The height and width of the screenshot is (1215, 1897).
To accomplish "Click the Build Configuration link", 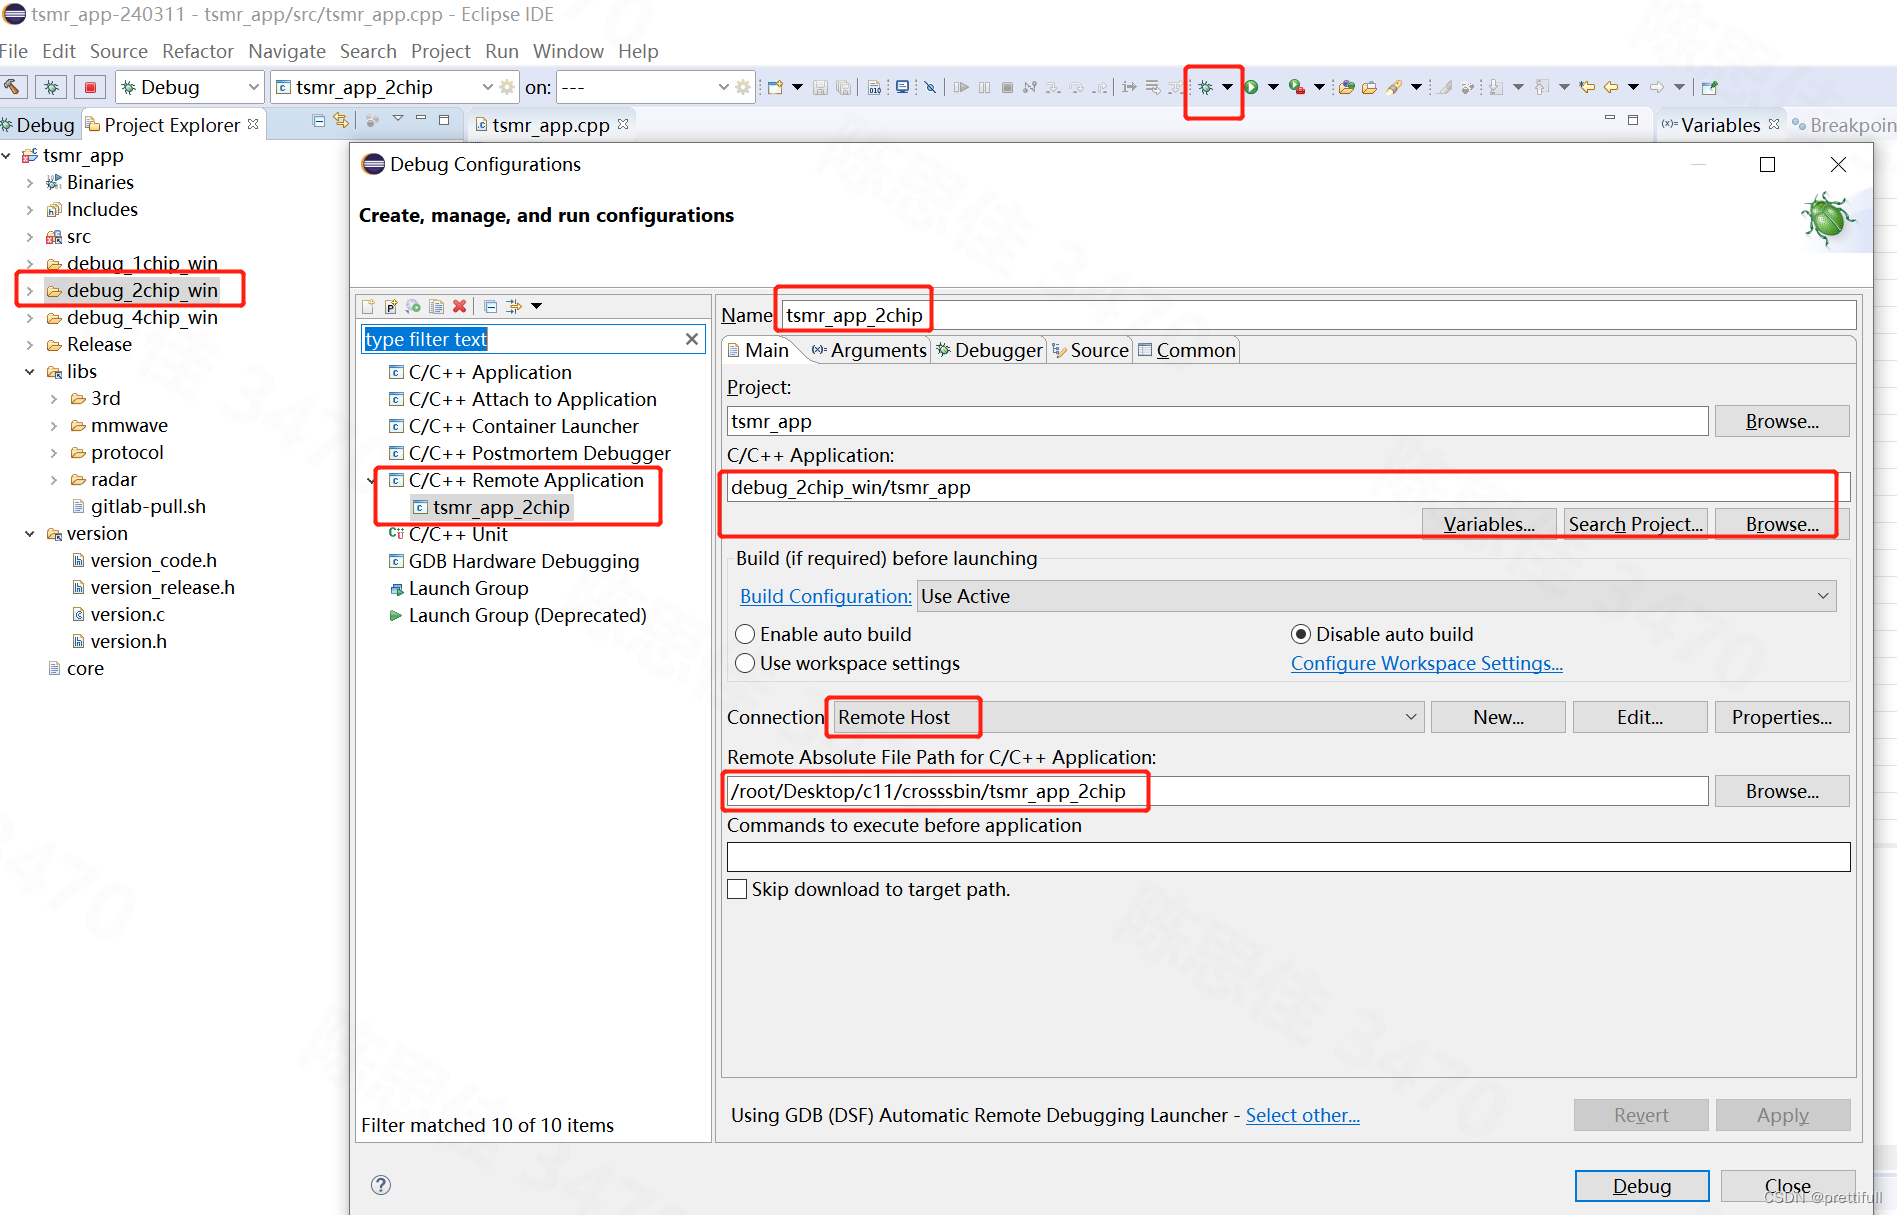I will click(x=825, y=596).
